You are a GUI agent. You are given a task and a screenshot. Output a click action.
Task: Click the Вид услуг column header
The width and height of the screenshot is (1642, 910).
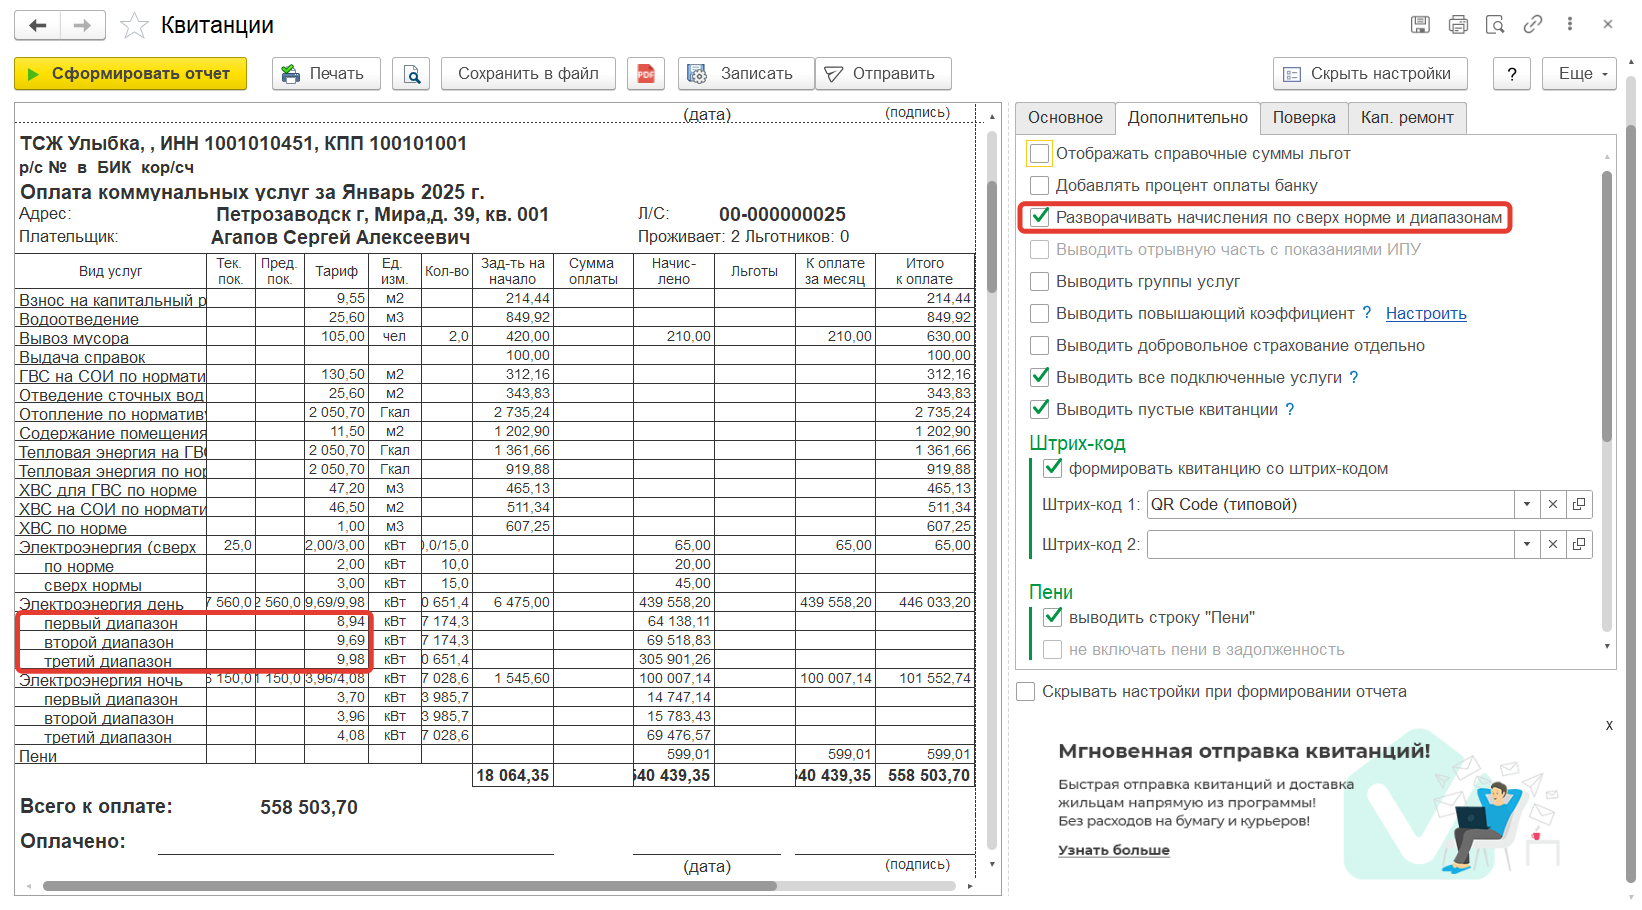click(x=111, y=271)
